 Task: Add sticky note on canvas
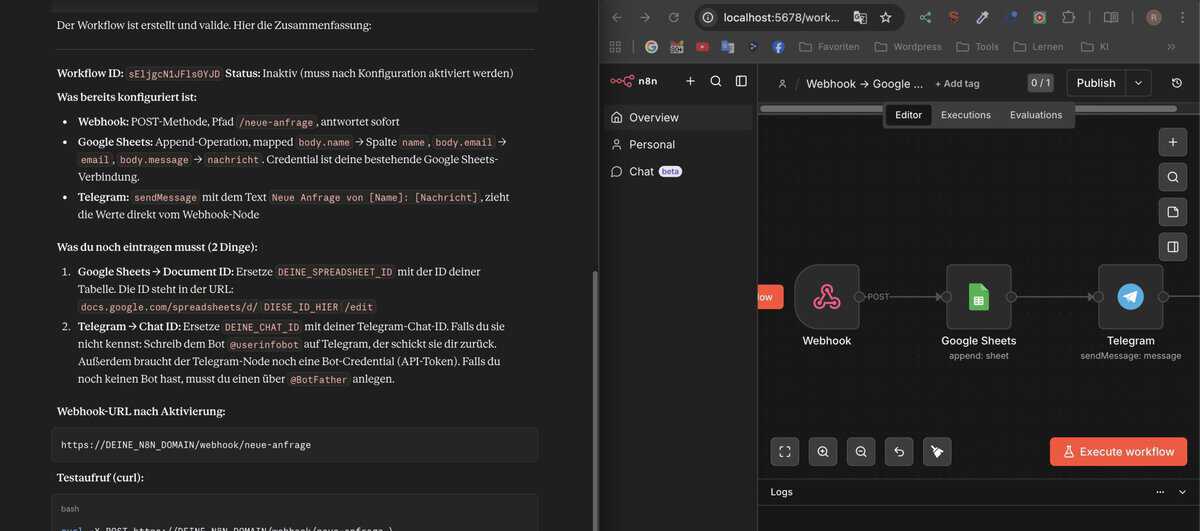[x=1173, y=212]
